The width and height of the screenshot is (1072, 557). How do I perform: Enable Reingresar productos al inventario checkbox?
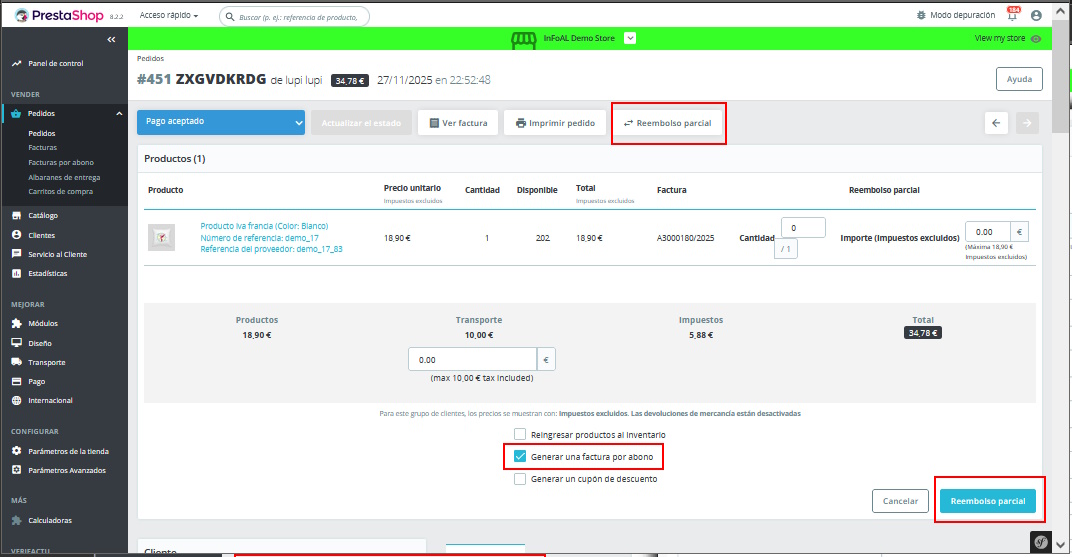[520, 434]
